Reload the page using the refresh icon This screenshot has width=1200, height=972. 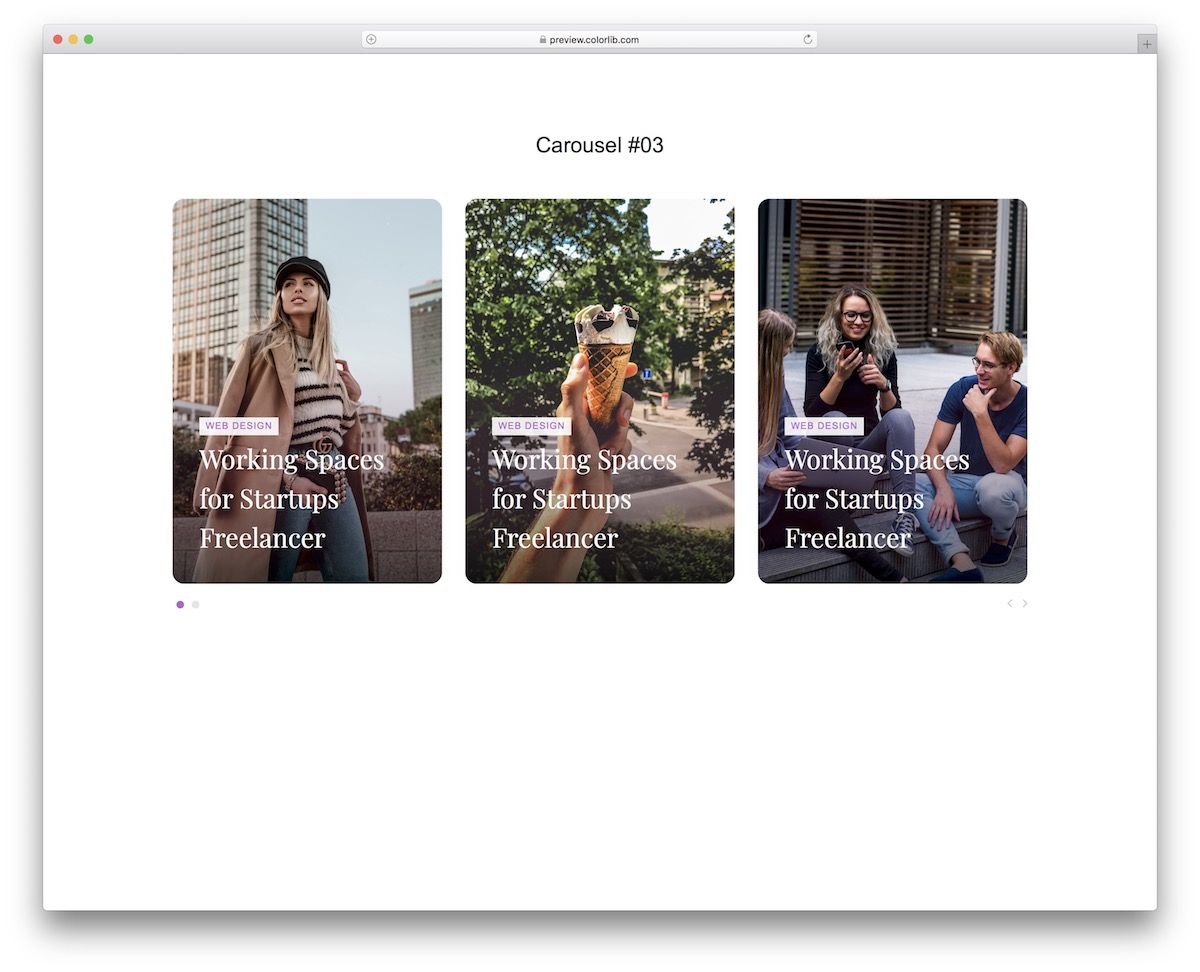[x=808, y=40]
